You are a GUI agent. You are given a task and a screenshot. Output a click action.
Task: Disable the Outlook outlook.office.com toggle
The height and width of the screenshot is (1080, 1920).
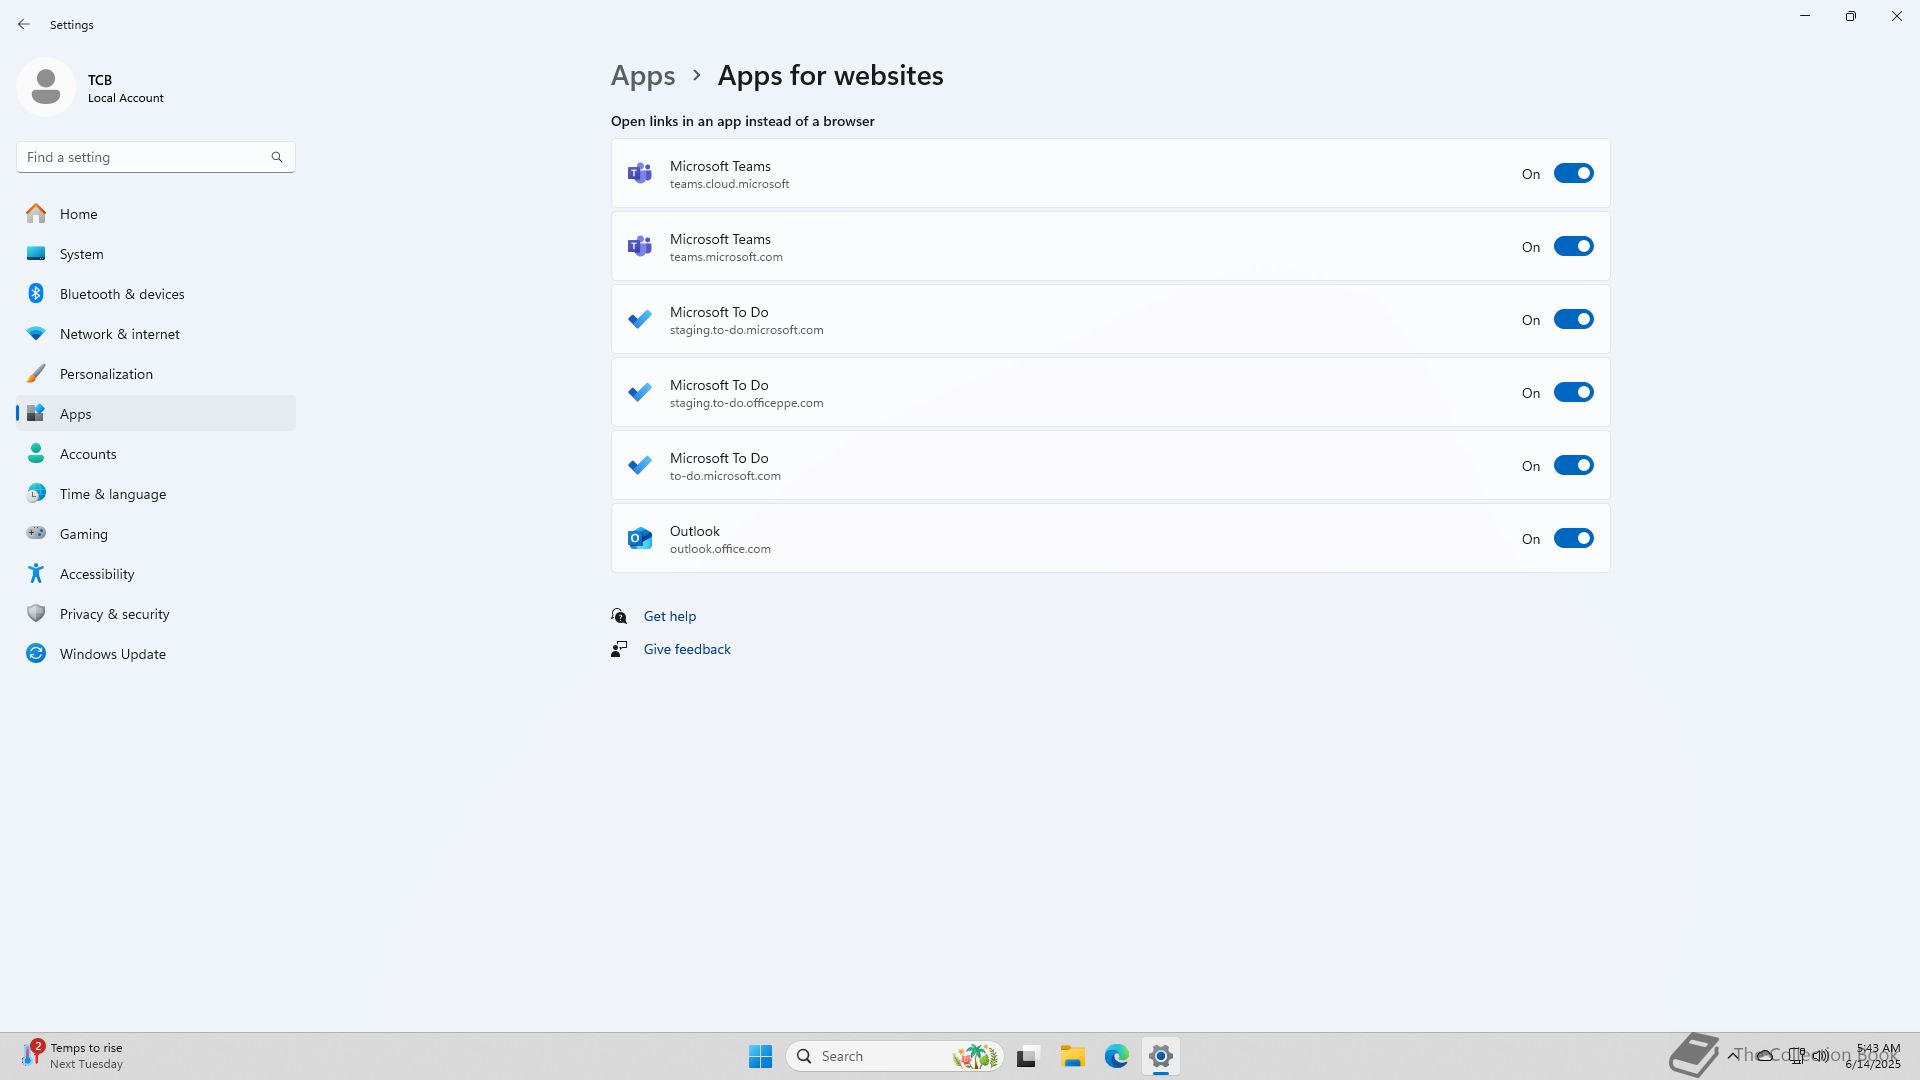tap(1573, 539)
